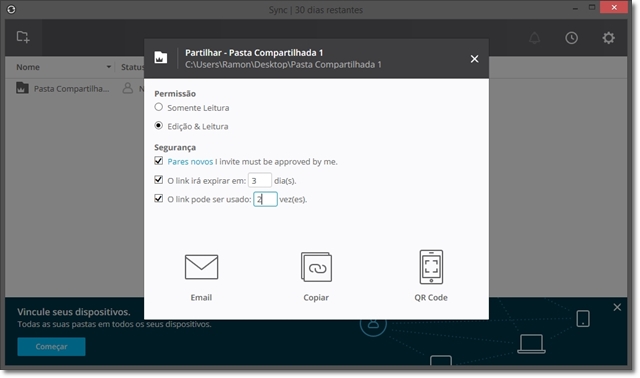The width and height of the screenshot is (640, 378).
Task: Click the Nome column header
Action: click(28, 67)
